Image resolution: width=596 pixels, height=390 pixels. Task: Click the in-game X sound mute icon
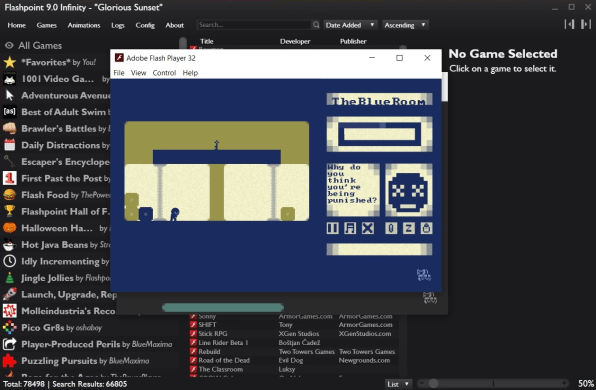(x=368, y=228)
